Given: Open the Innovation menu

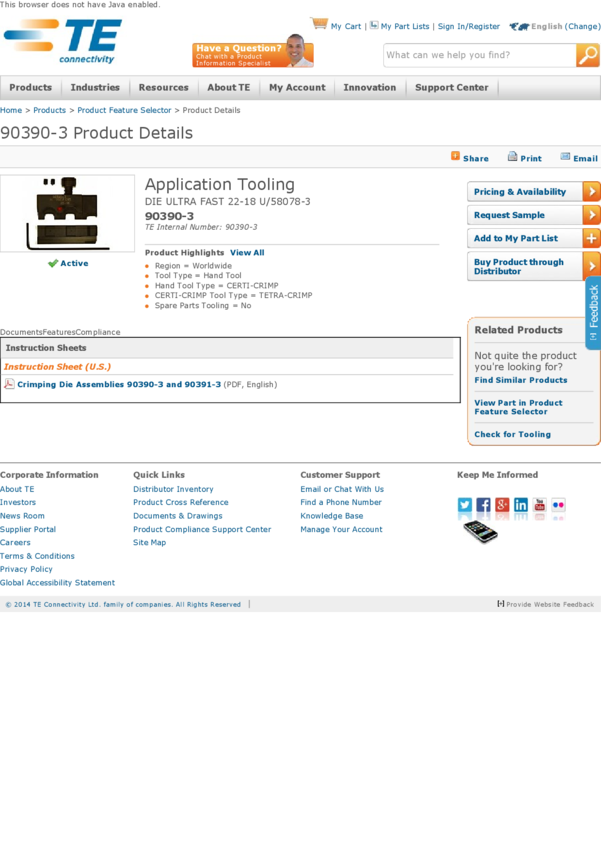Looking at the screenshot, I should click(x=370, y=87).
